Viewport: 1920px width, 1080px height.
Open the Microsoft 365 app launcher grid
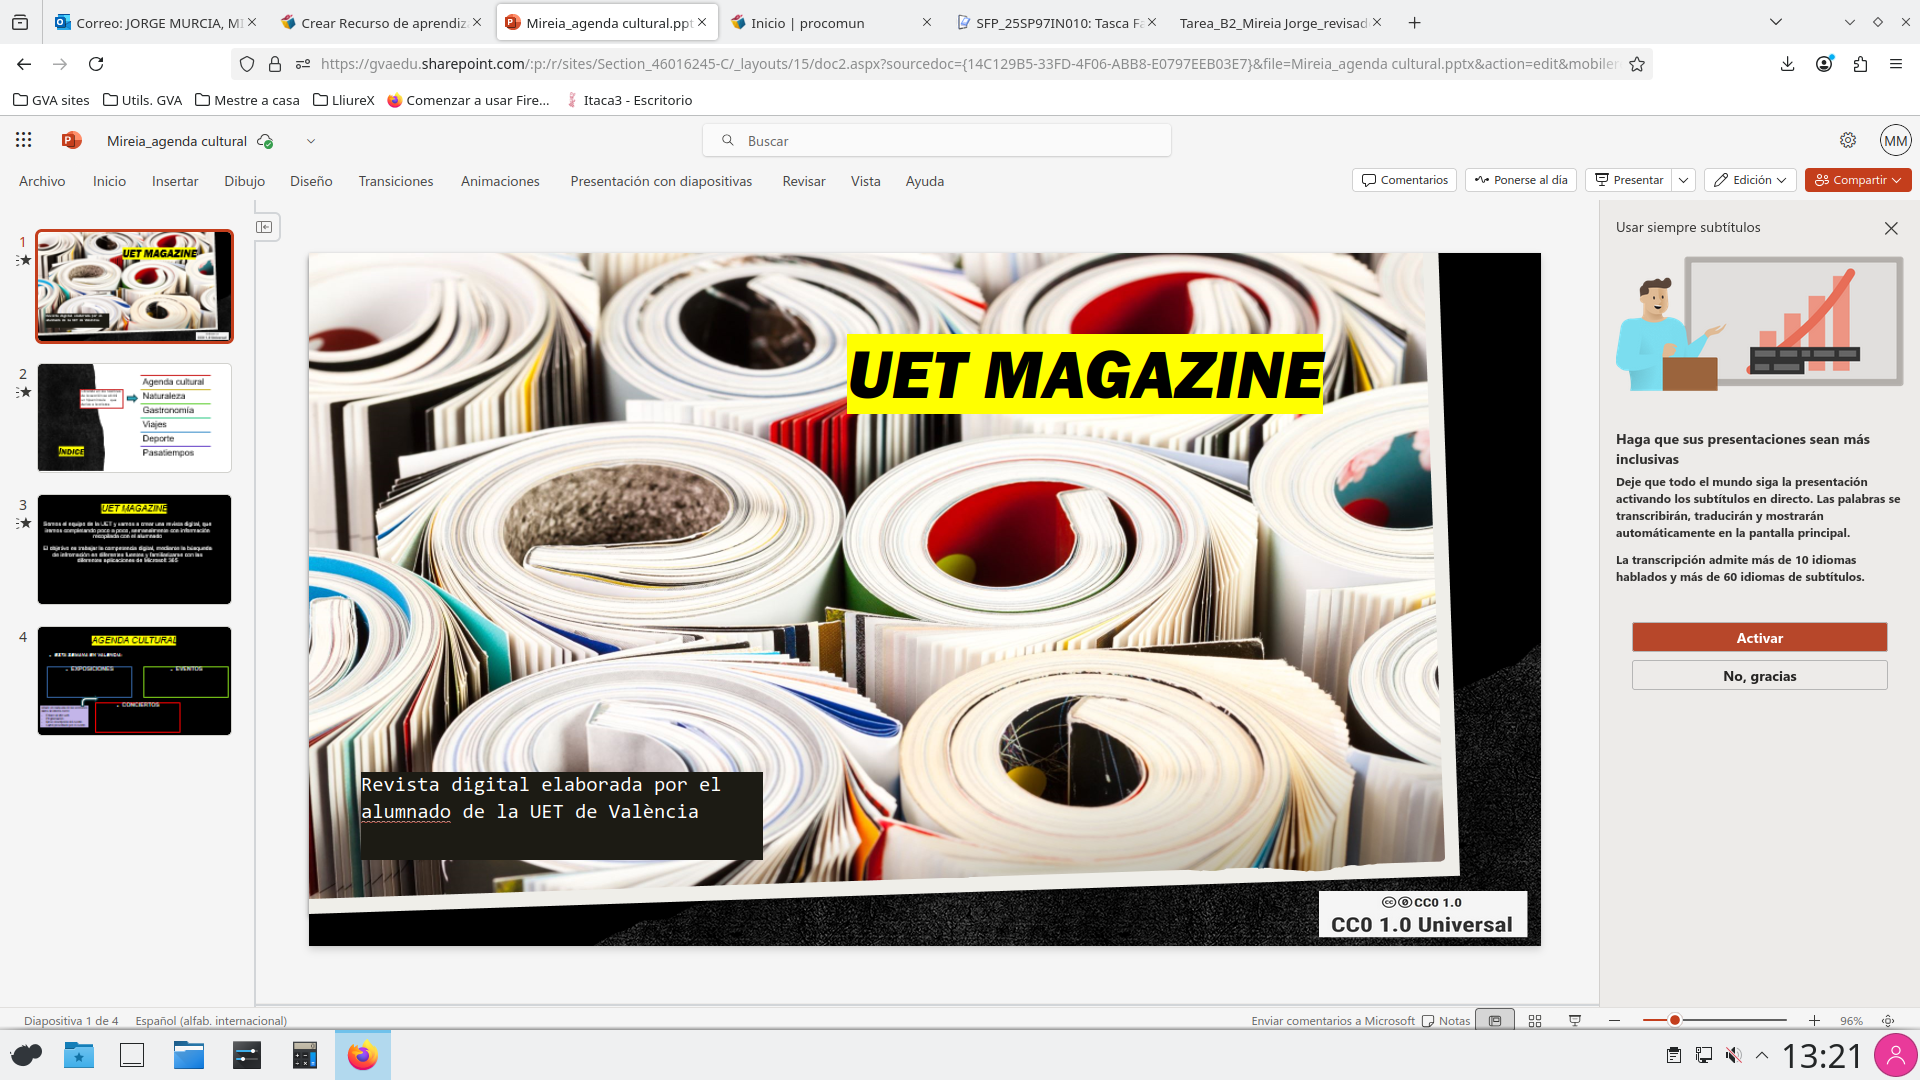pos(24,140)
